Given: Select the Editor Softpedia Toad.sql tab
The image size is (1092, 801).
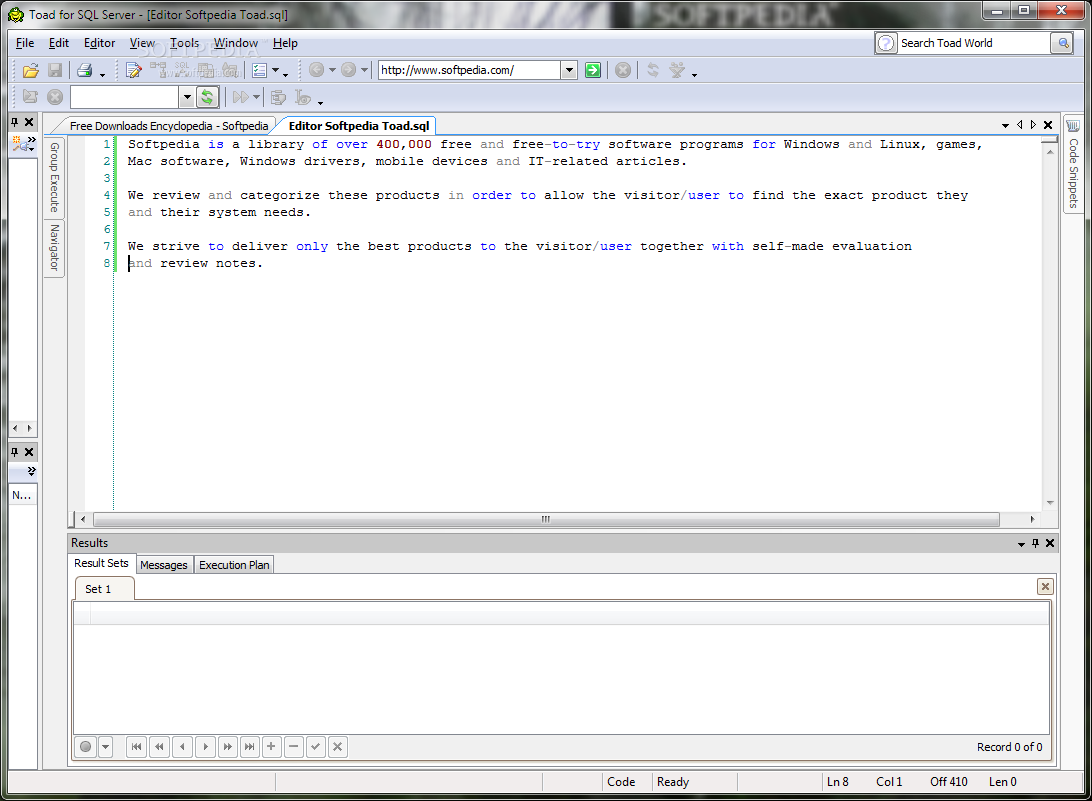Looking at the screenshot, I should (x=359, y=126).
